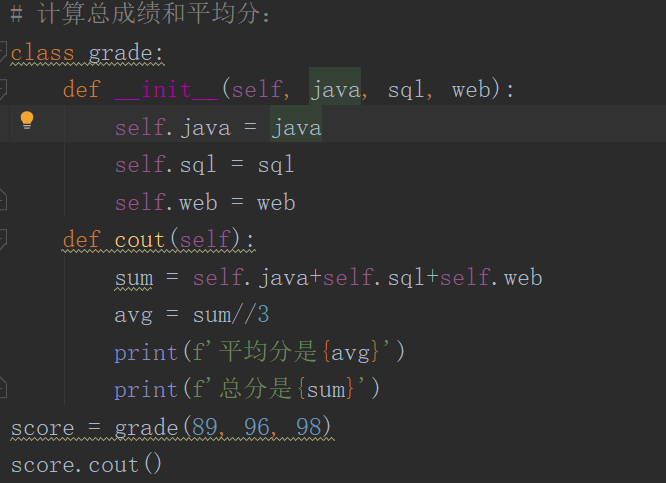This screenshot has height=483, width=666.
Task: Collapse the __init__ method fold marker
Action: (3, 89)
